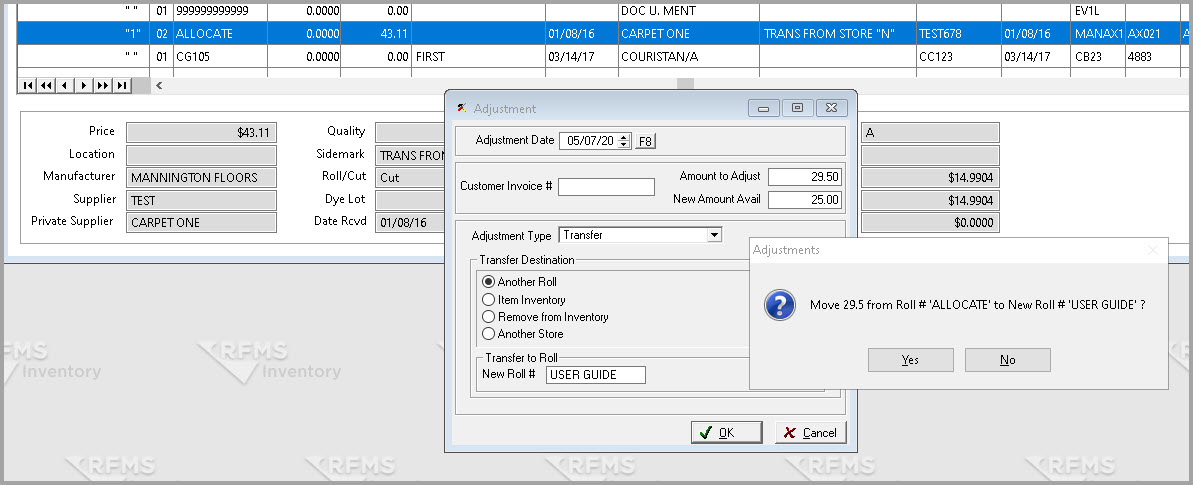
Task: Click the FIRST cell in CG105 row
Action: click(477, 56)
